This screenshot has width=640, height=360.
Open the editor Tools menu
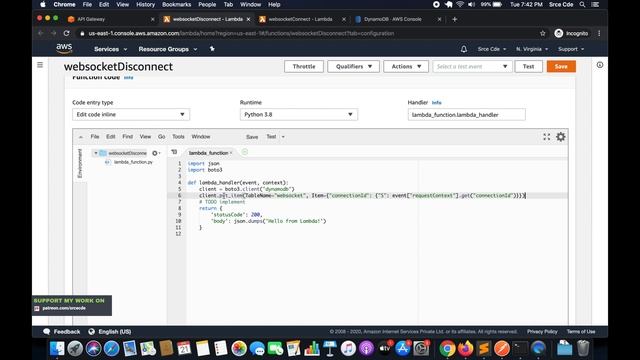click(178, 137)
